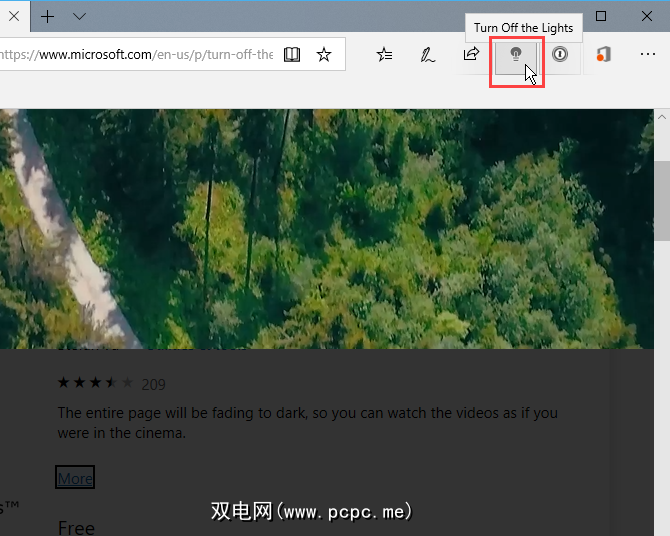Open the Office extension icon

click(x=603, y=54)
